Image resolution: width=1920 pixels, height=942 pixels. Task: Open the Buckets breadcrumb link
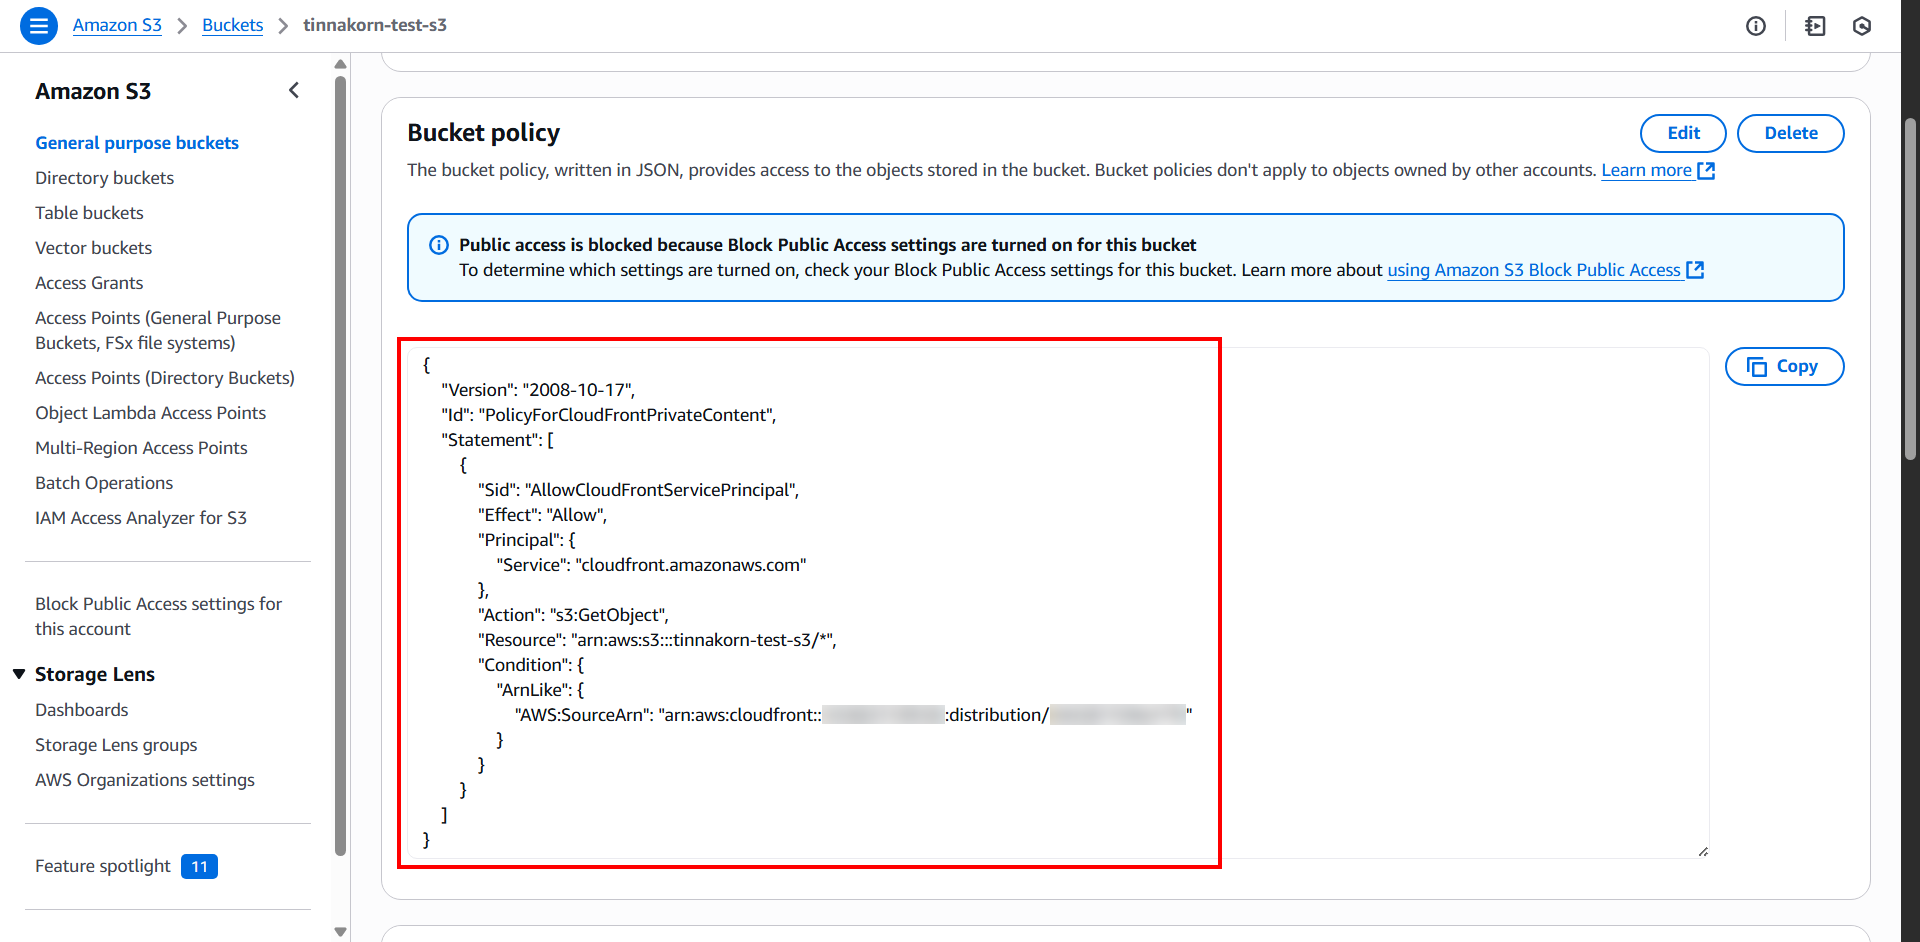(x=232, y=25)
